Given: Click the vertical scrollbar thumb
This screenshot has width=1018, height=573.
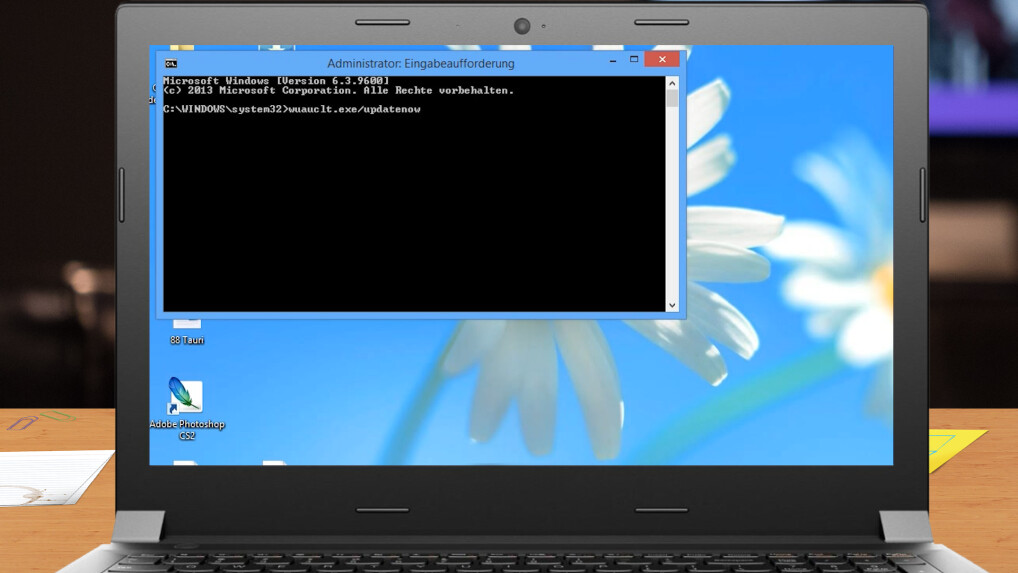Looking at the screenshot, I should [x=672, y=99].
